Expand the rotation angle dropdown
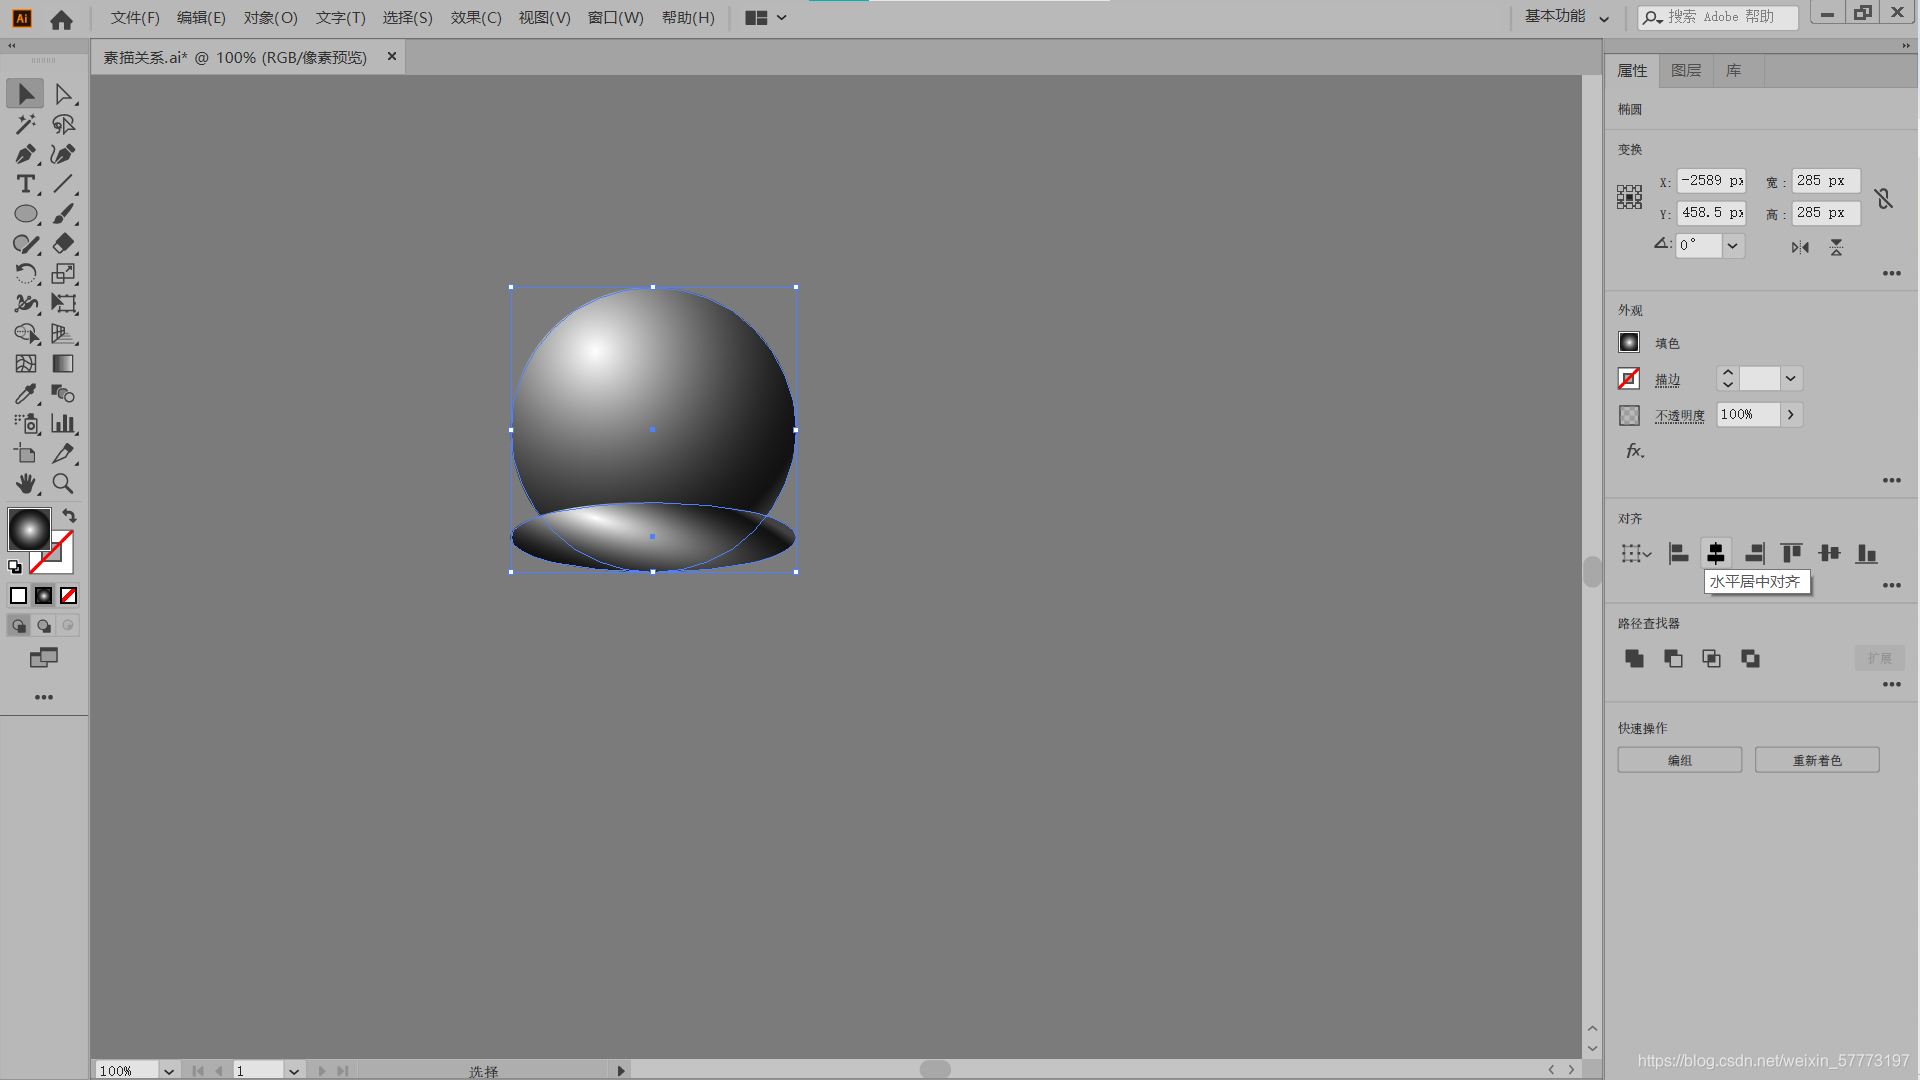Viewport: 1920px width, 1080px height. pyautogui.click(x=1733, y=246)
